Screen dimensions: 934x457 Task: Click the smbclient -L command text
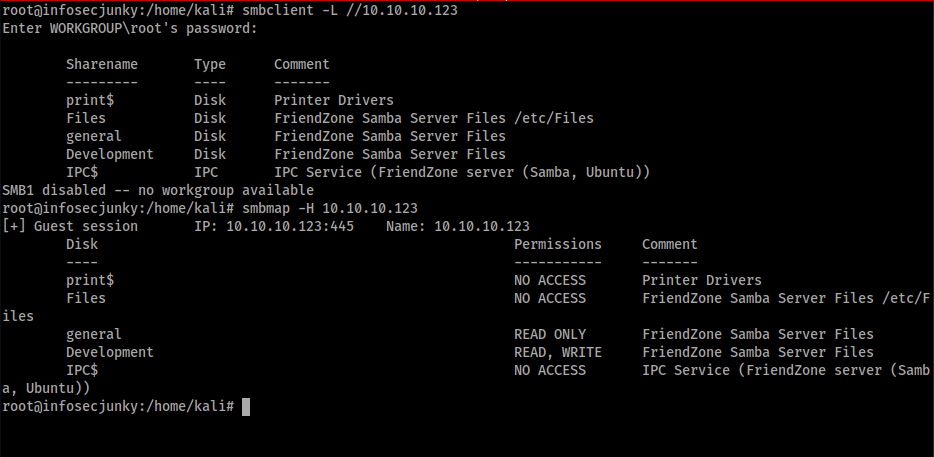350,10
